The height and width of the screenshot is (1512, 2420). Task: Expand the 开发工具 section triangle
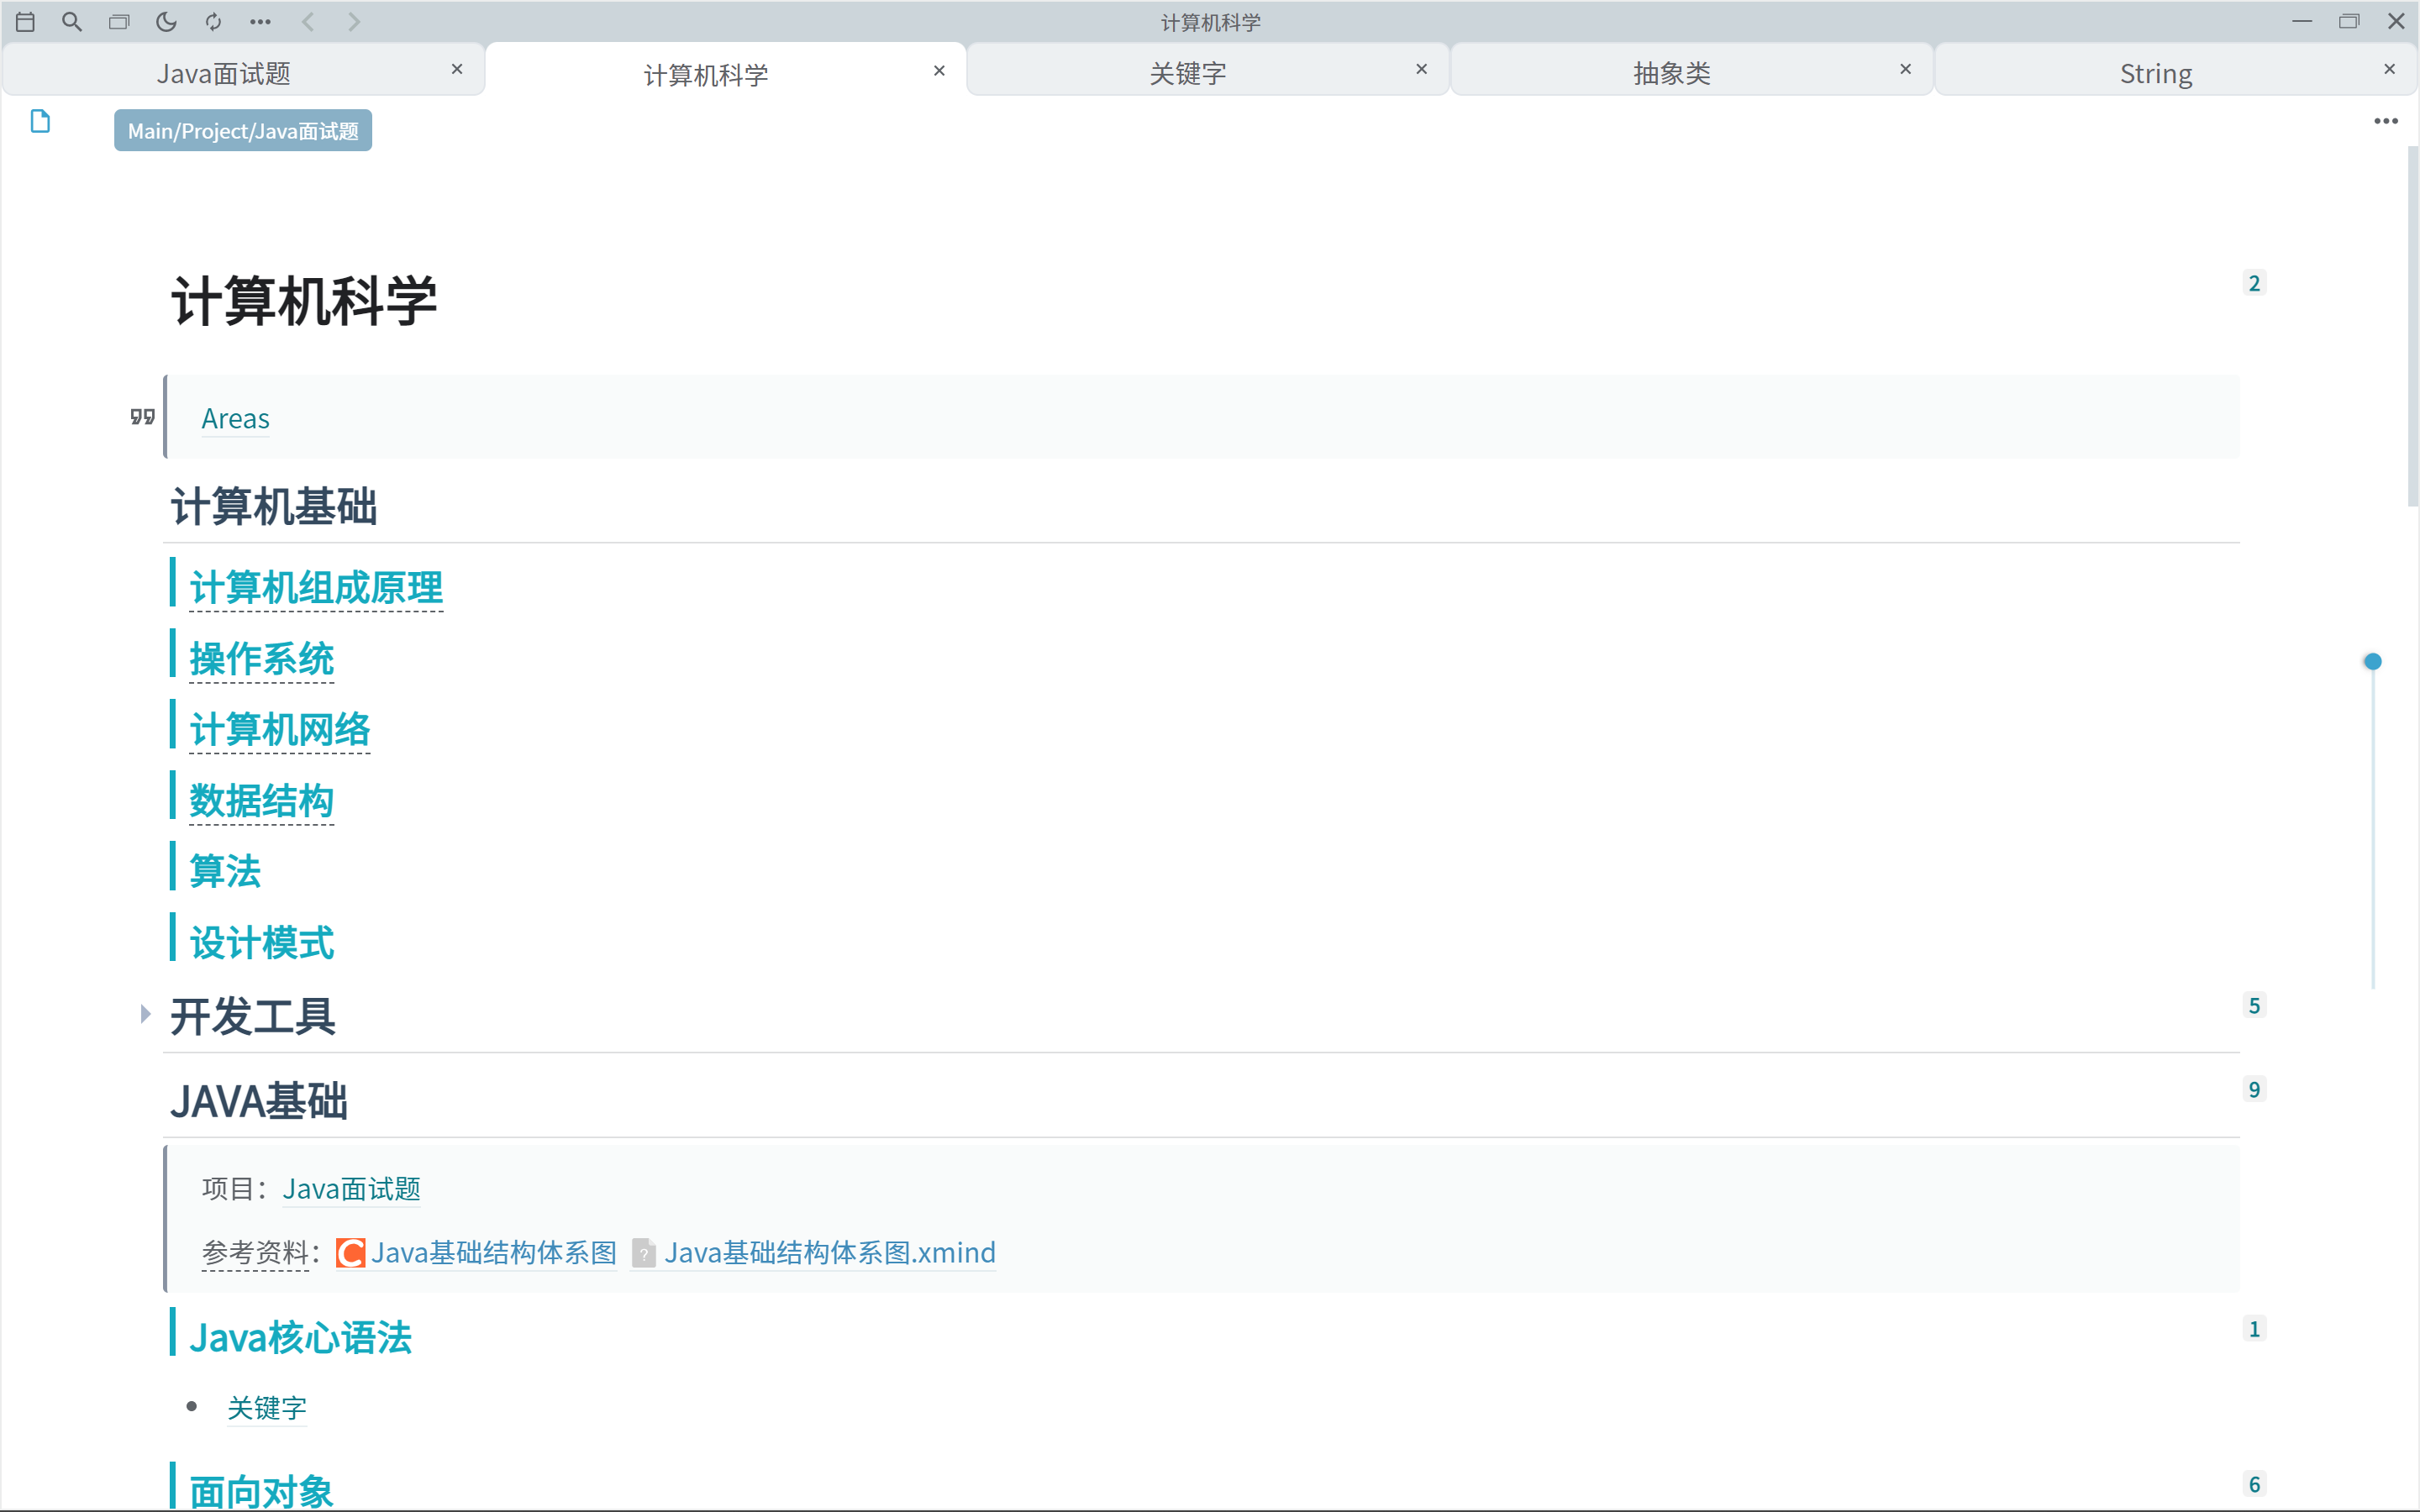pyautogui.click(x=146, y=1014)
